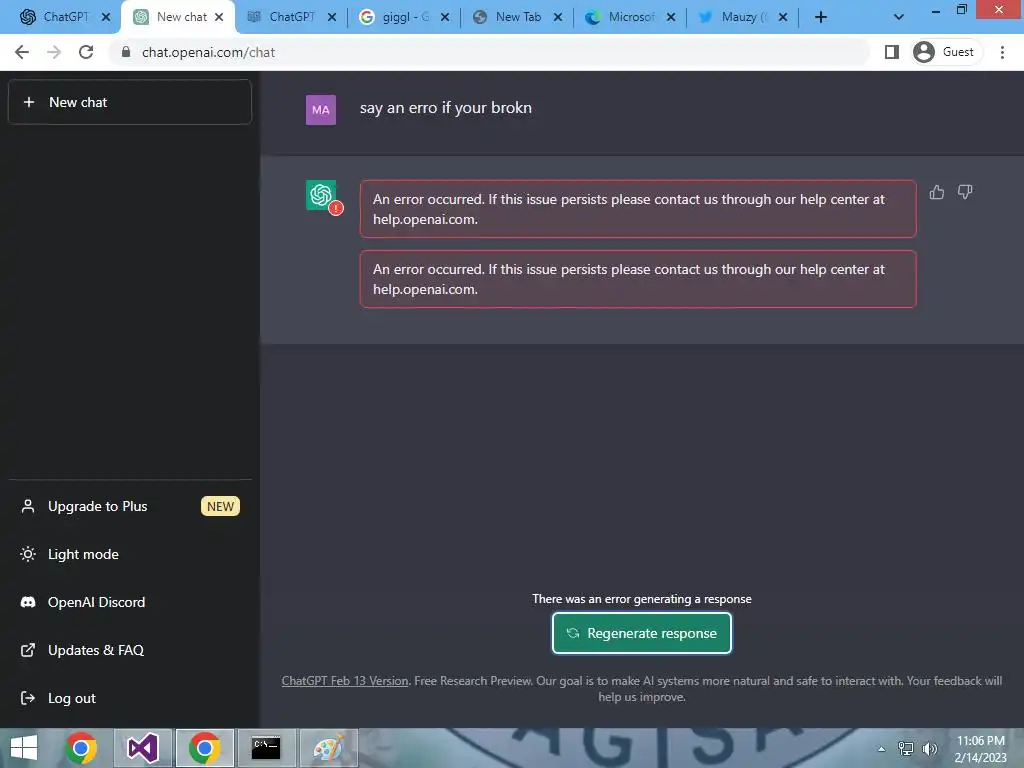Click the network tray icon
This screenshot has width=1024, height=768.
coord(905,748)
